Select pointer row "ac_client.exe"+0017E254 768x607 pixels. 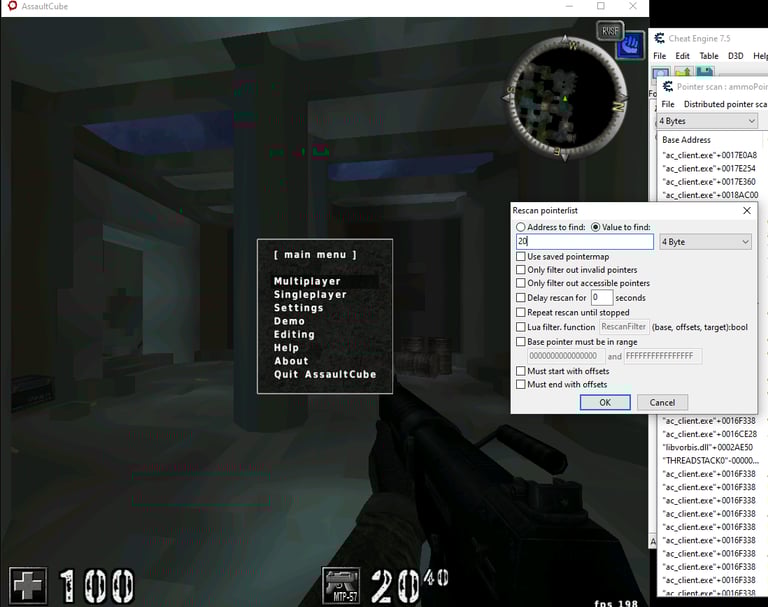[709, 169]
